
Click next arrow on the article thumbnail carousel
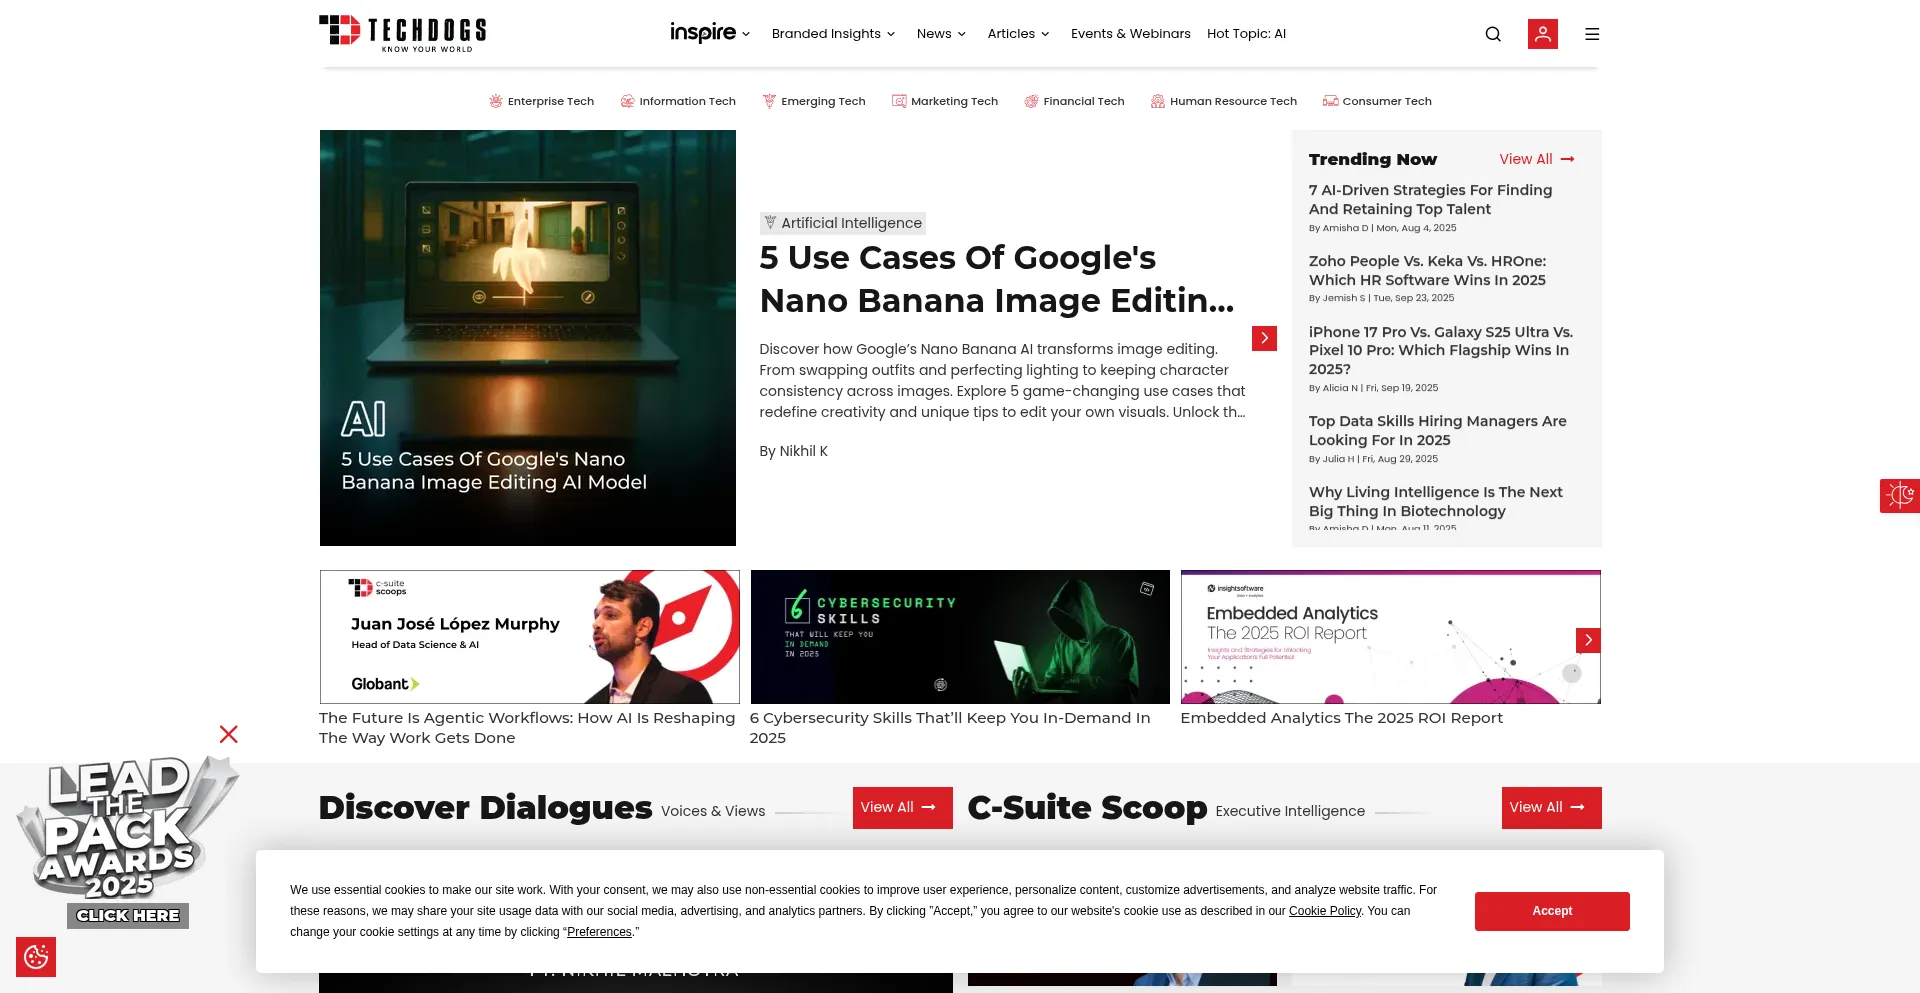point(1587,640)
